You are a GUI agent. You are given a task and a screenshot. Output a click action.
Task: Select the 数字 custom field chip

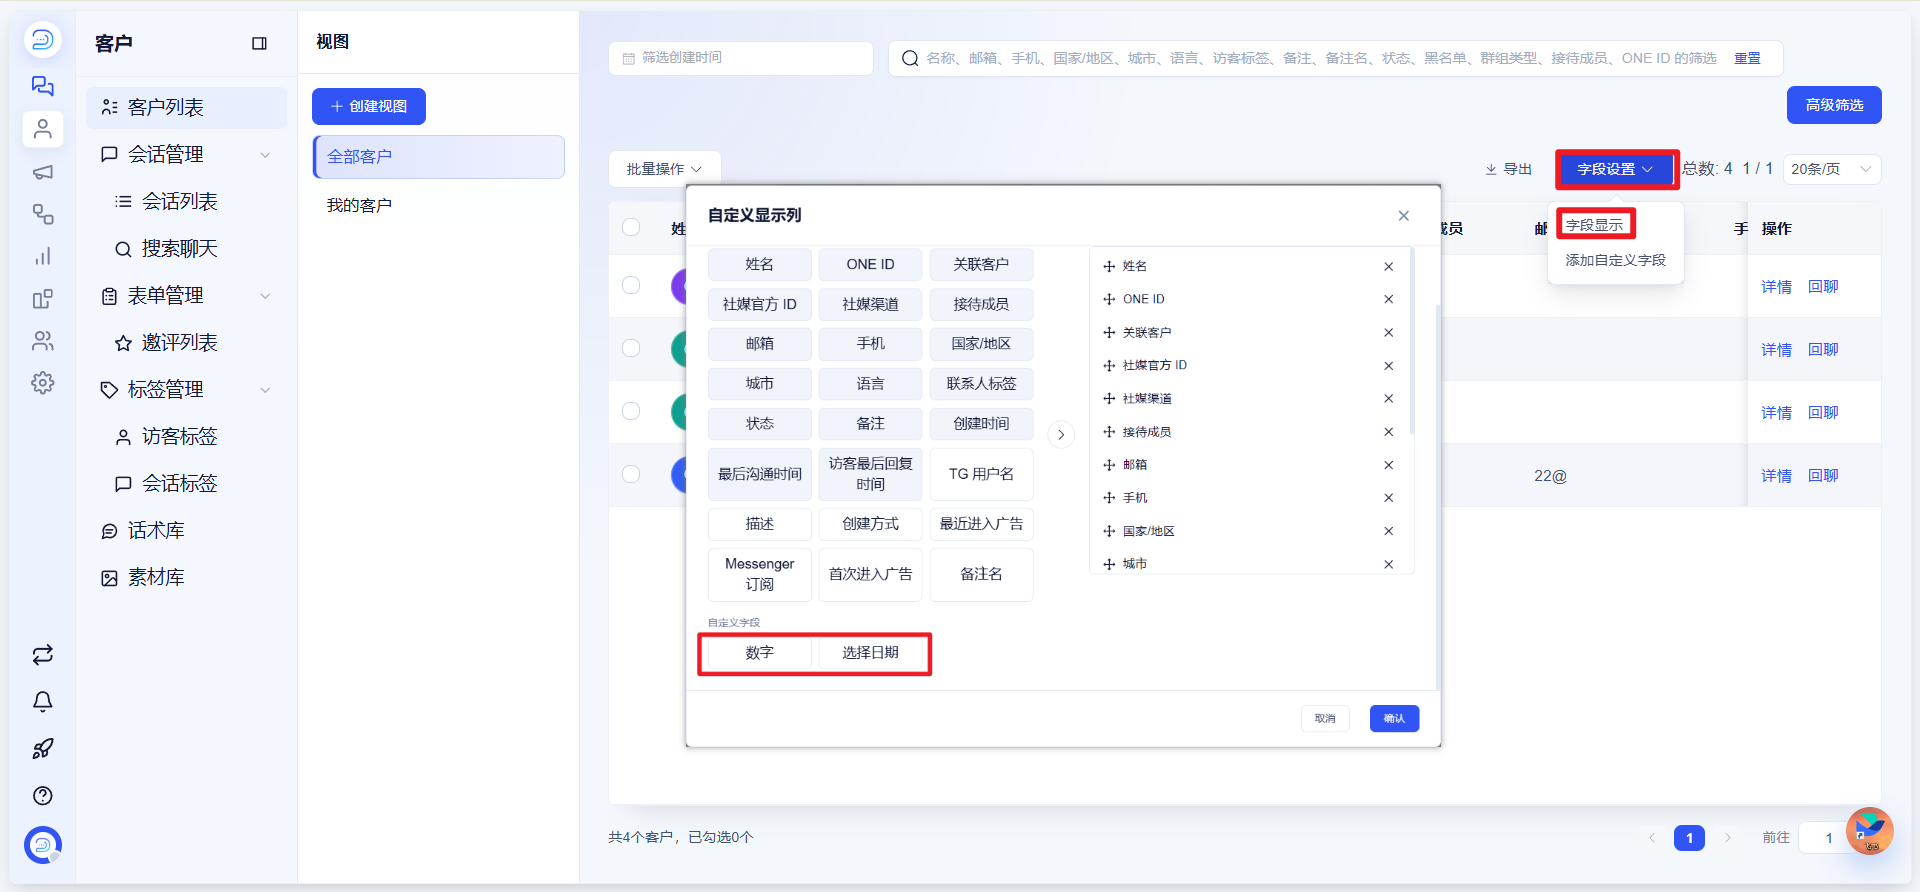[x=759, y=653]
